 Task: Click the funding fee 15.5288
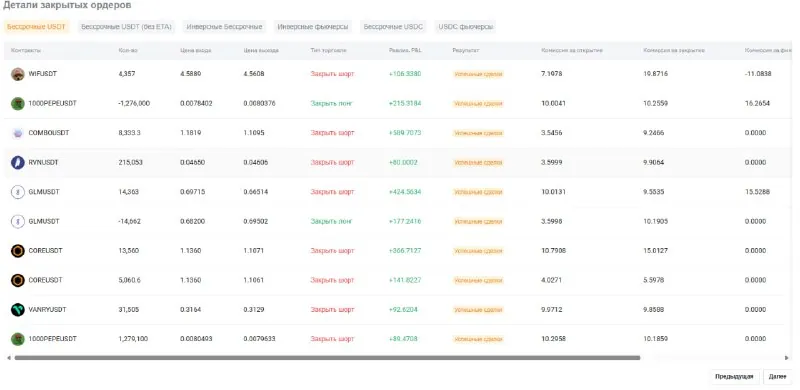click(758, 192)
